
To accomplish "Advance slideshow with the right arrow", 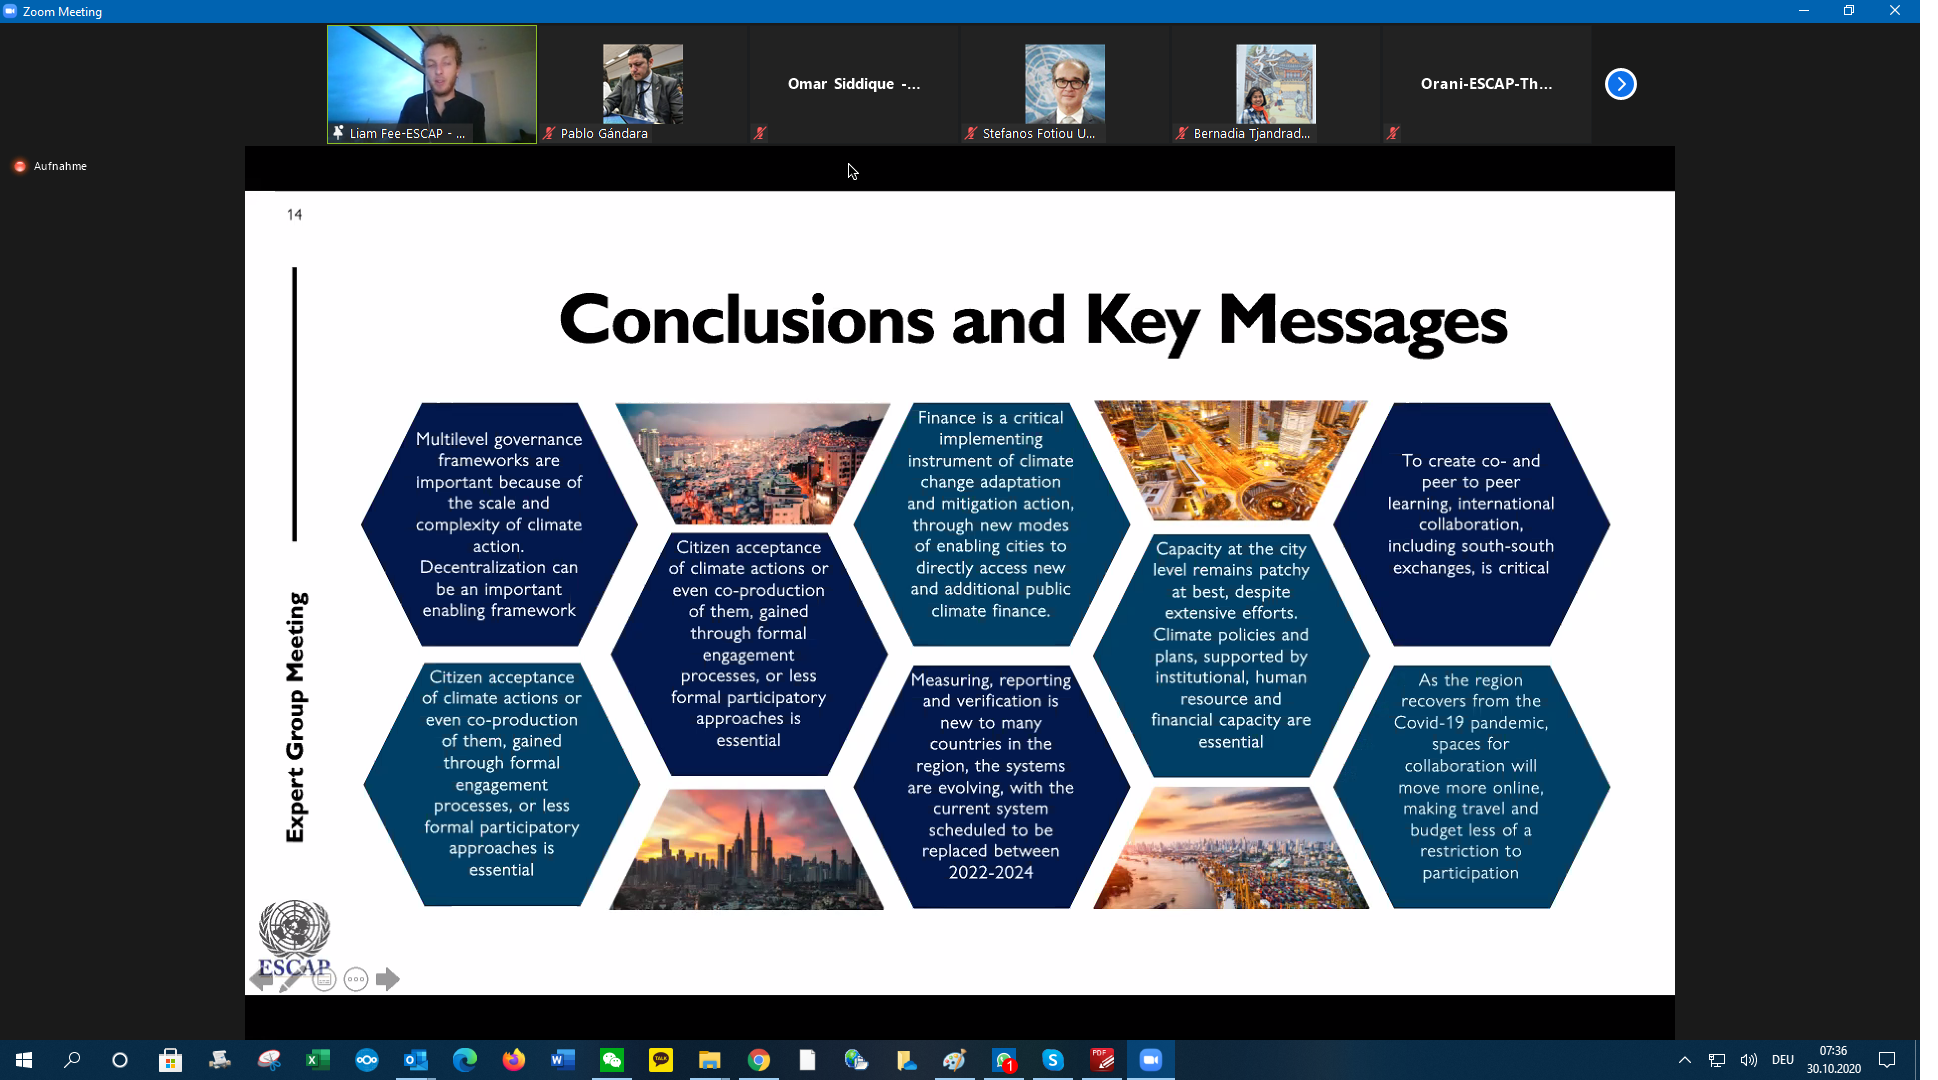I will [388, 980].
